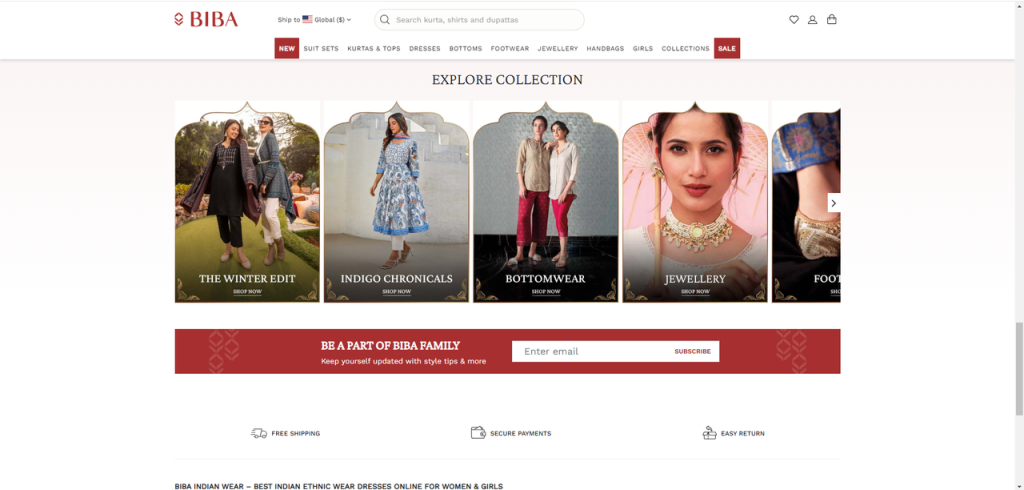Open the user account icon

click(812, 20)
